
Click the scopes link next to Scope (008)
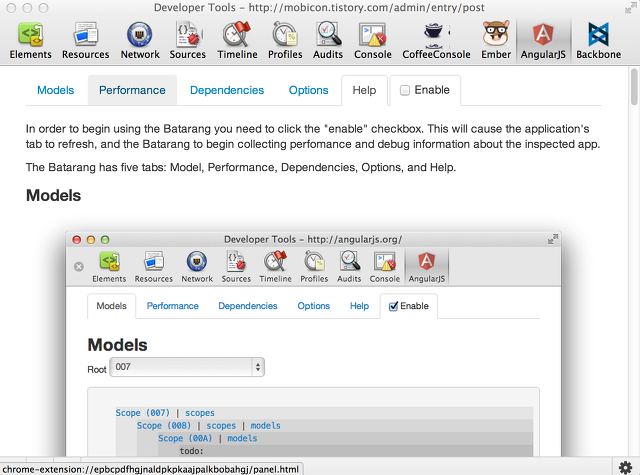coord(221,426)
